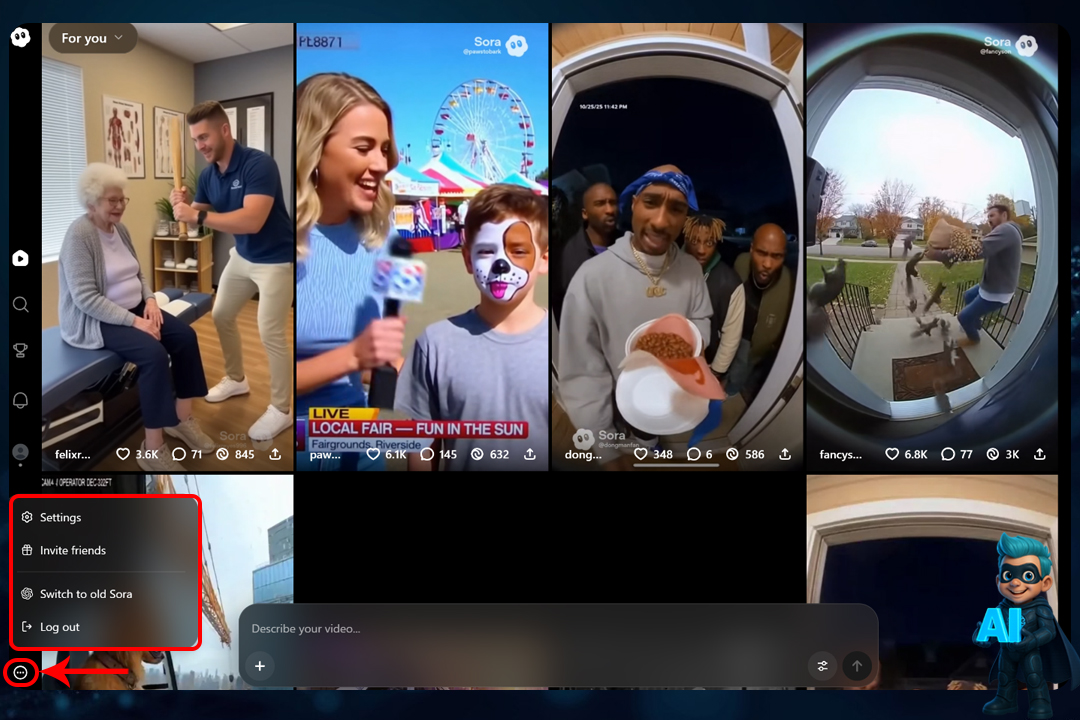Open the video feed icon in sidebar
The height and width of the screenshot is (720, 1080).
click(x=20, y=259)
